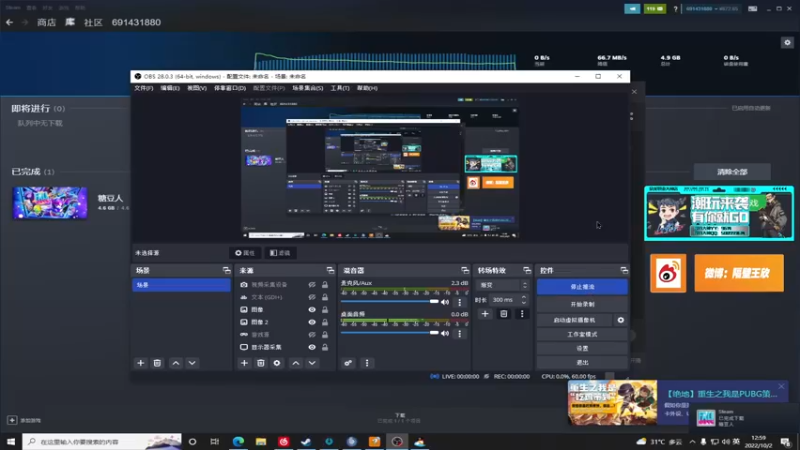This screenshot has height=450, width=800.
Task: Open the Windows Start menu
Action: (x=11, y=441)
